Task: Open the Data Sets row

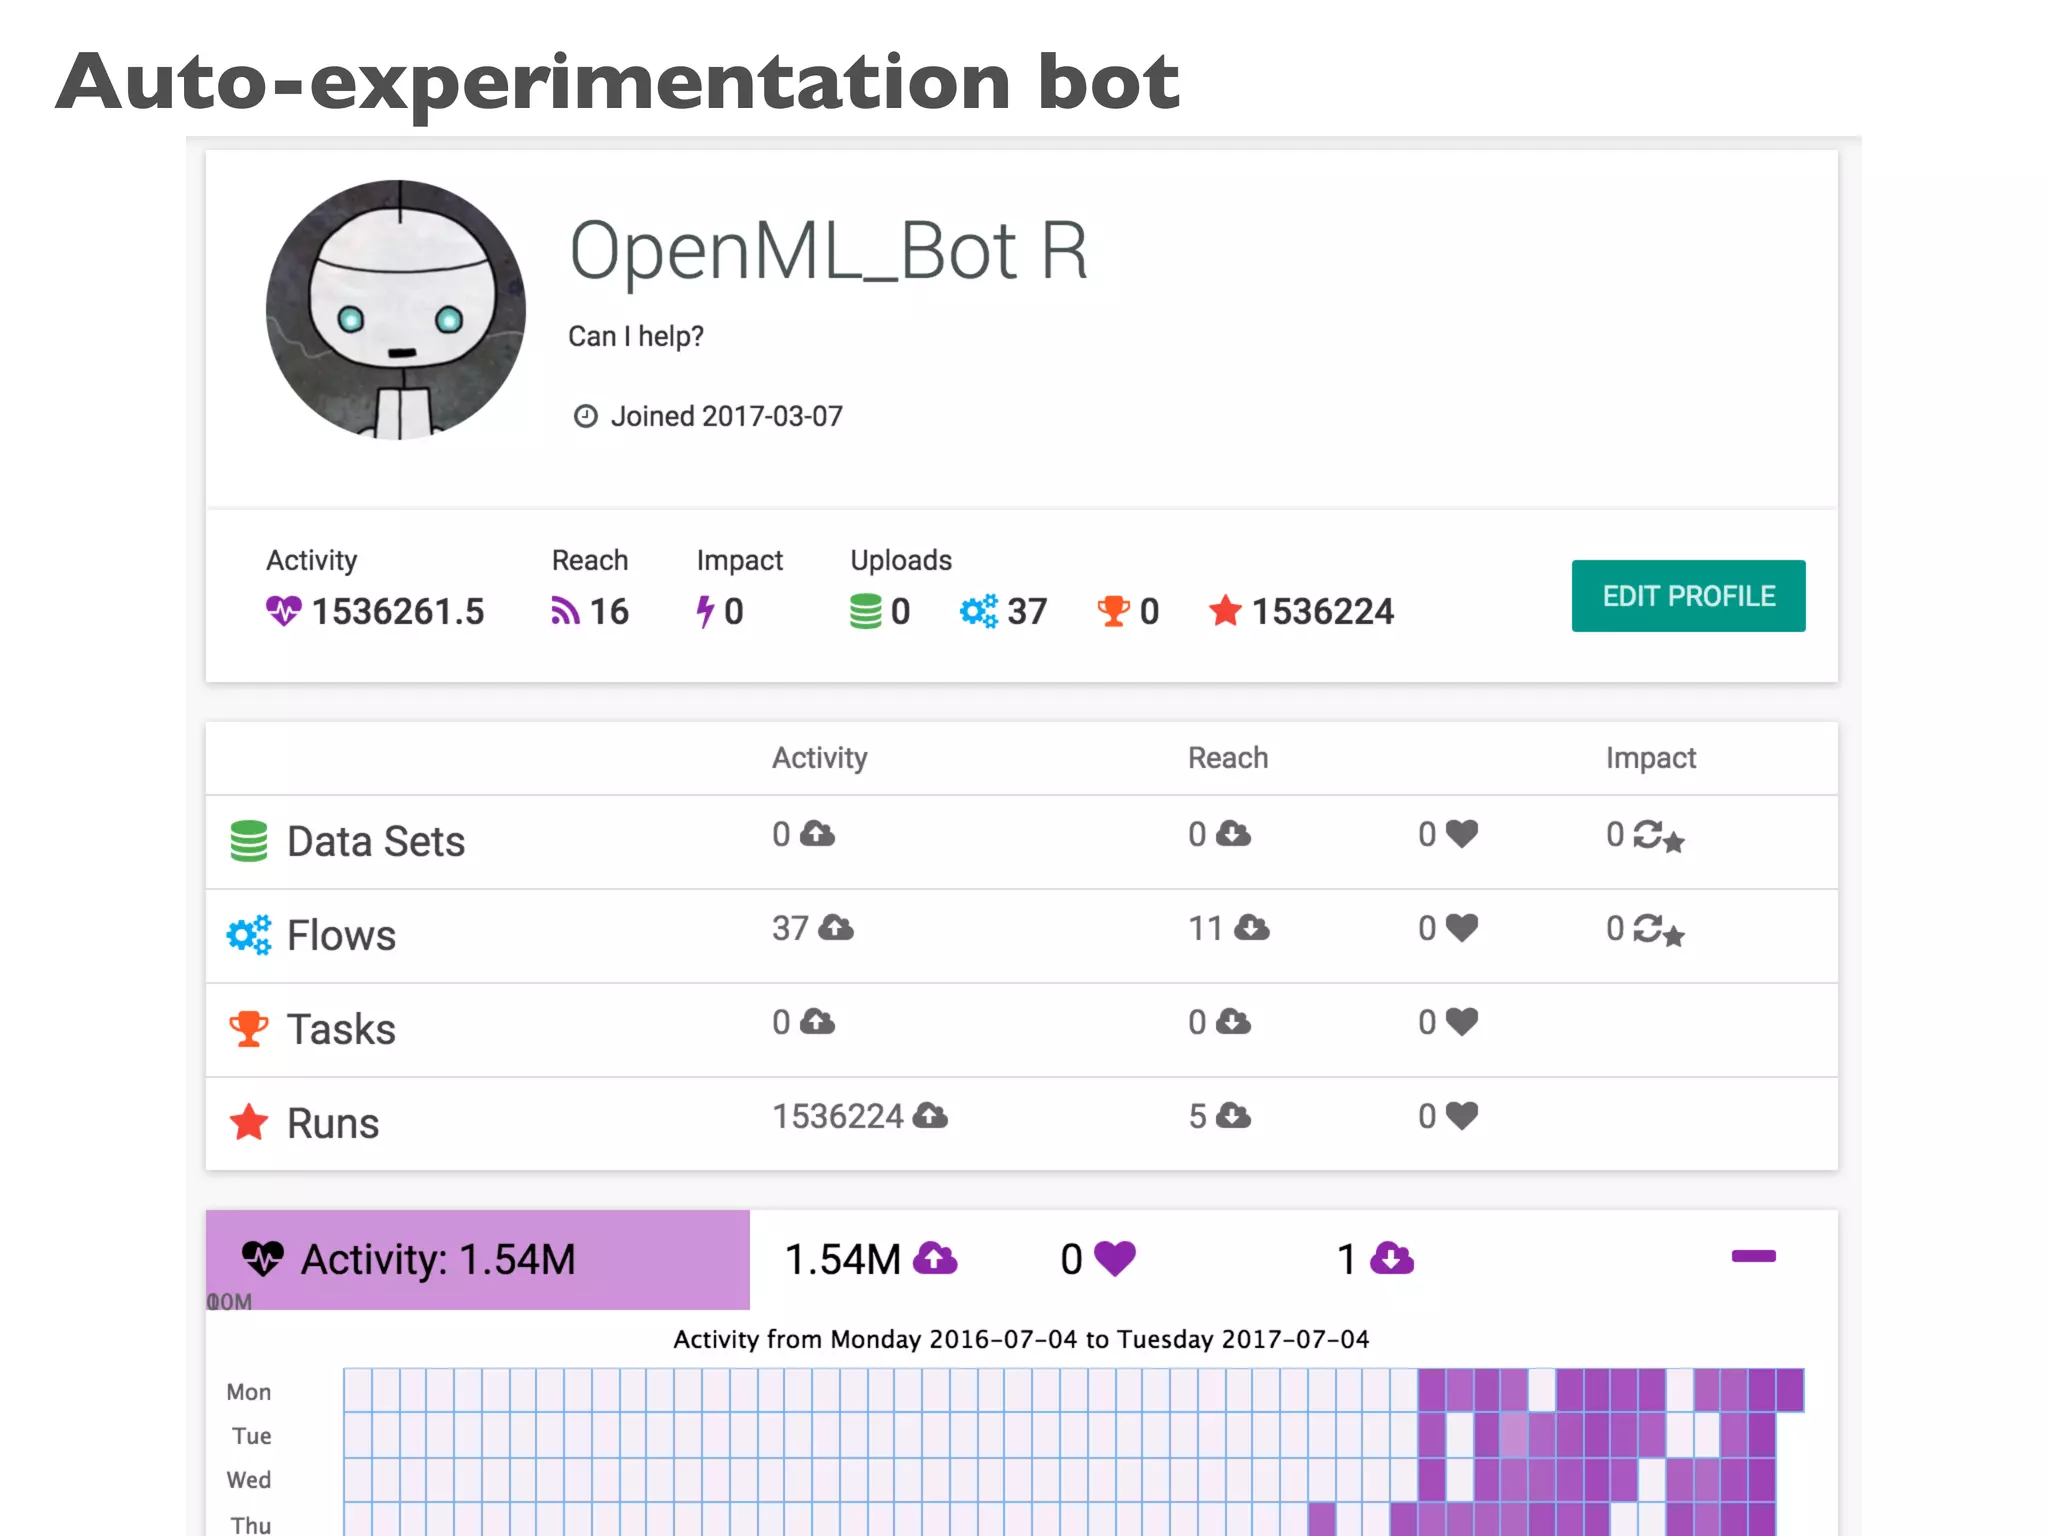Action: point(1022,842)
